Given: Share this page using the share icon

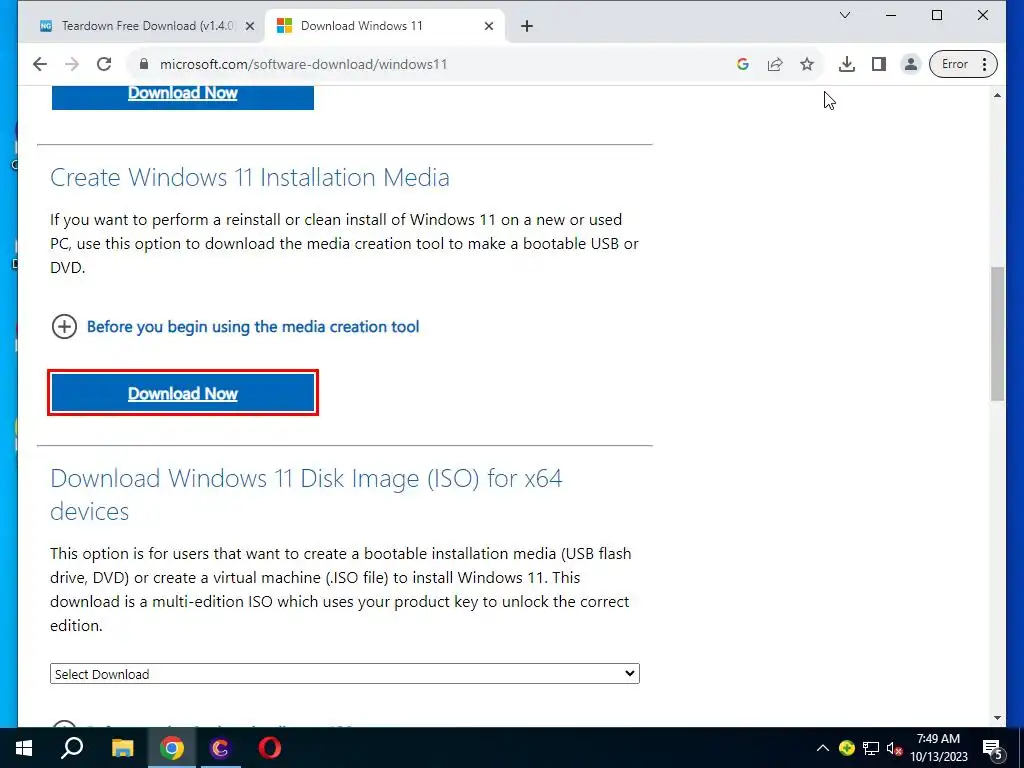Looking at the screenshot, I should [775, 64].
